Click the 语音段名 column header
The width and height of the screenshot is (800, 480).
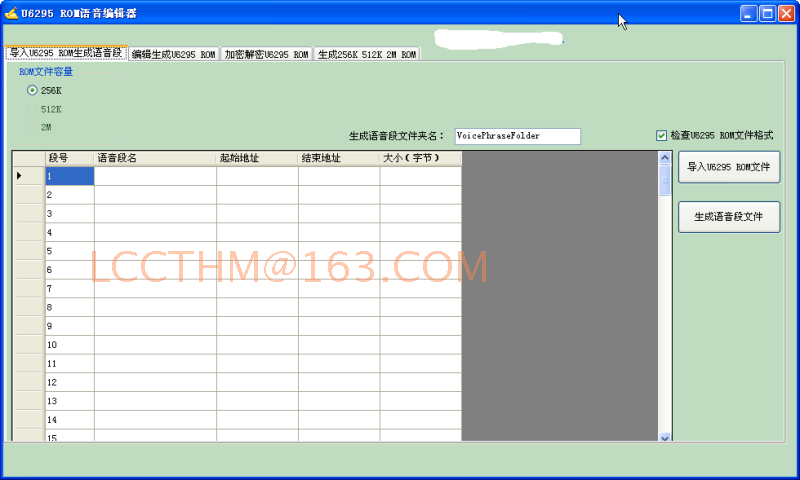tap(155, 158)
